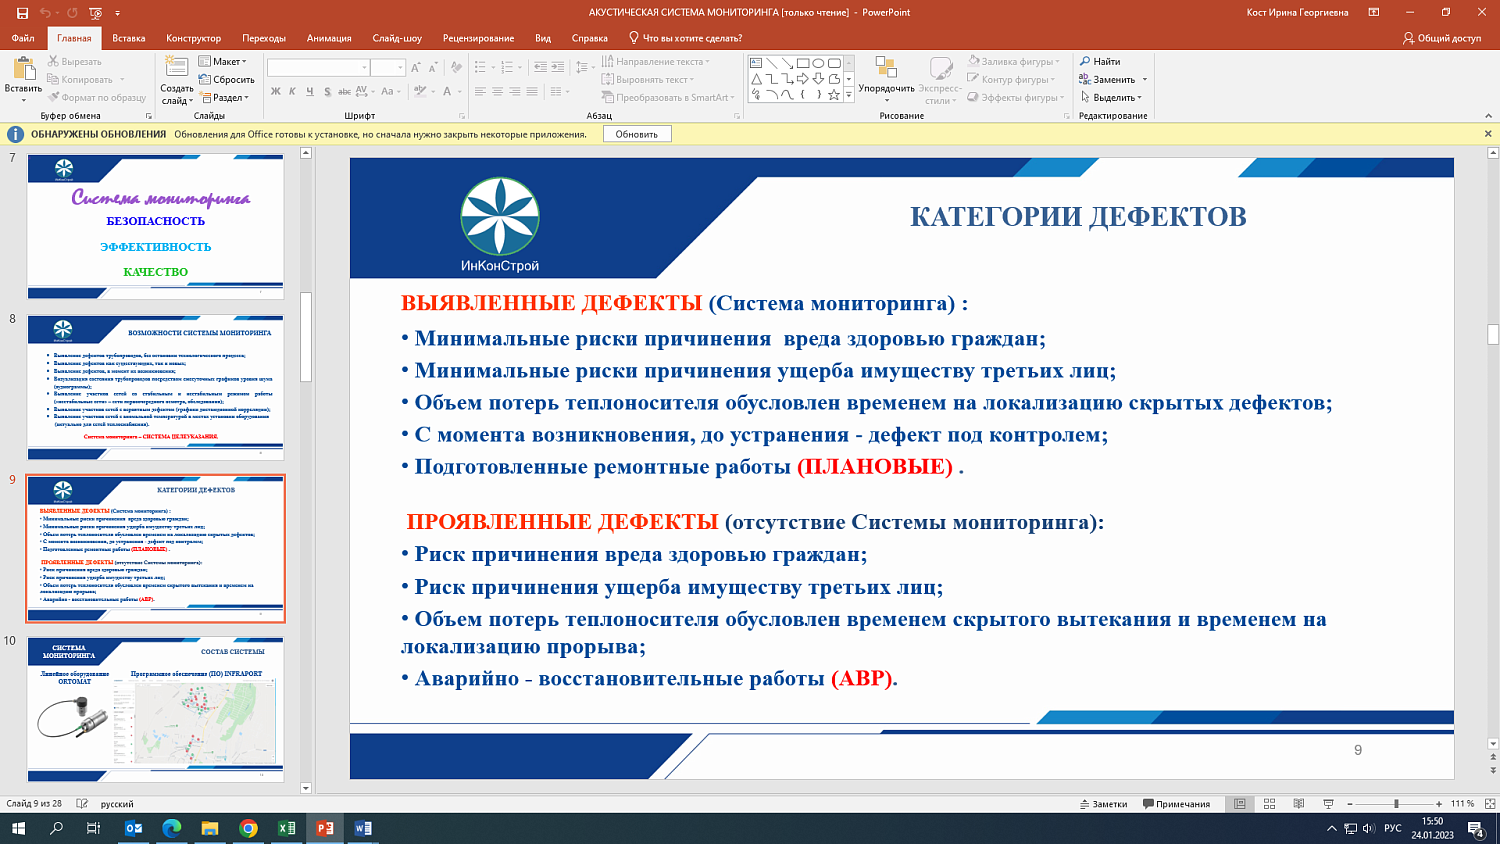Click the Paste (Вставить) clipboard icon
The image size is (1500, 844).
[x=23, y=69]
